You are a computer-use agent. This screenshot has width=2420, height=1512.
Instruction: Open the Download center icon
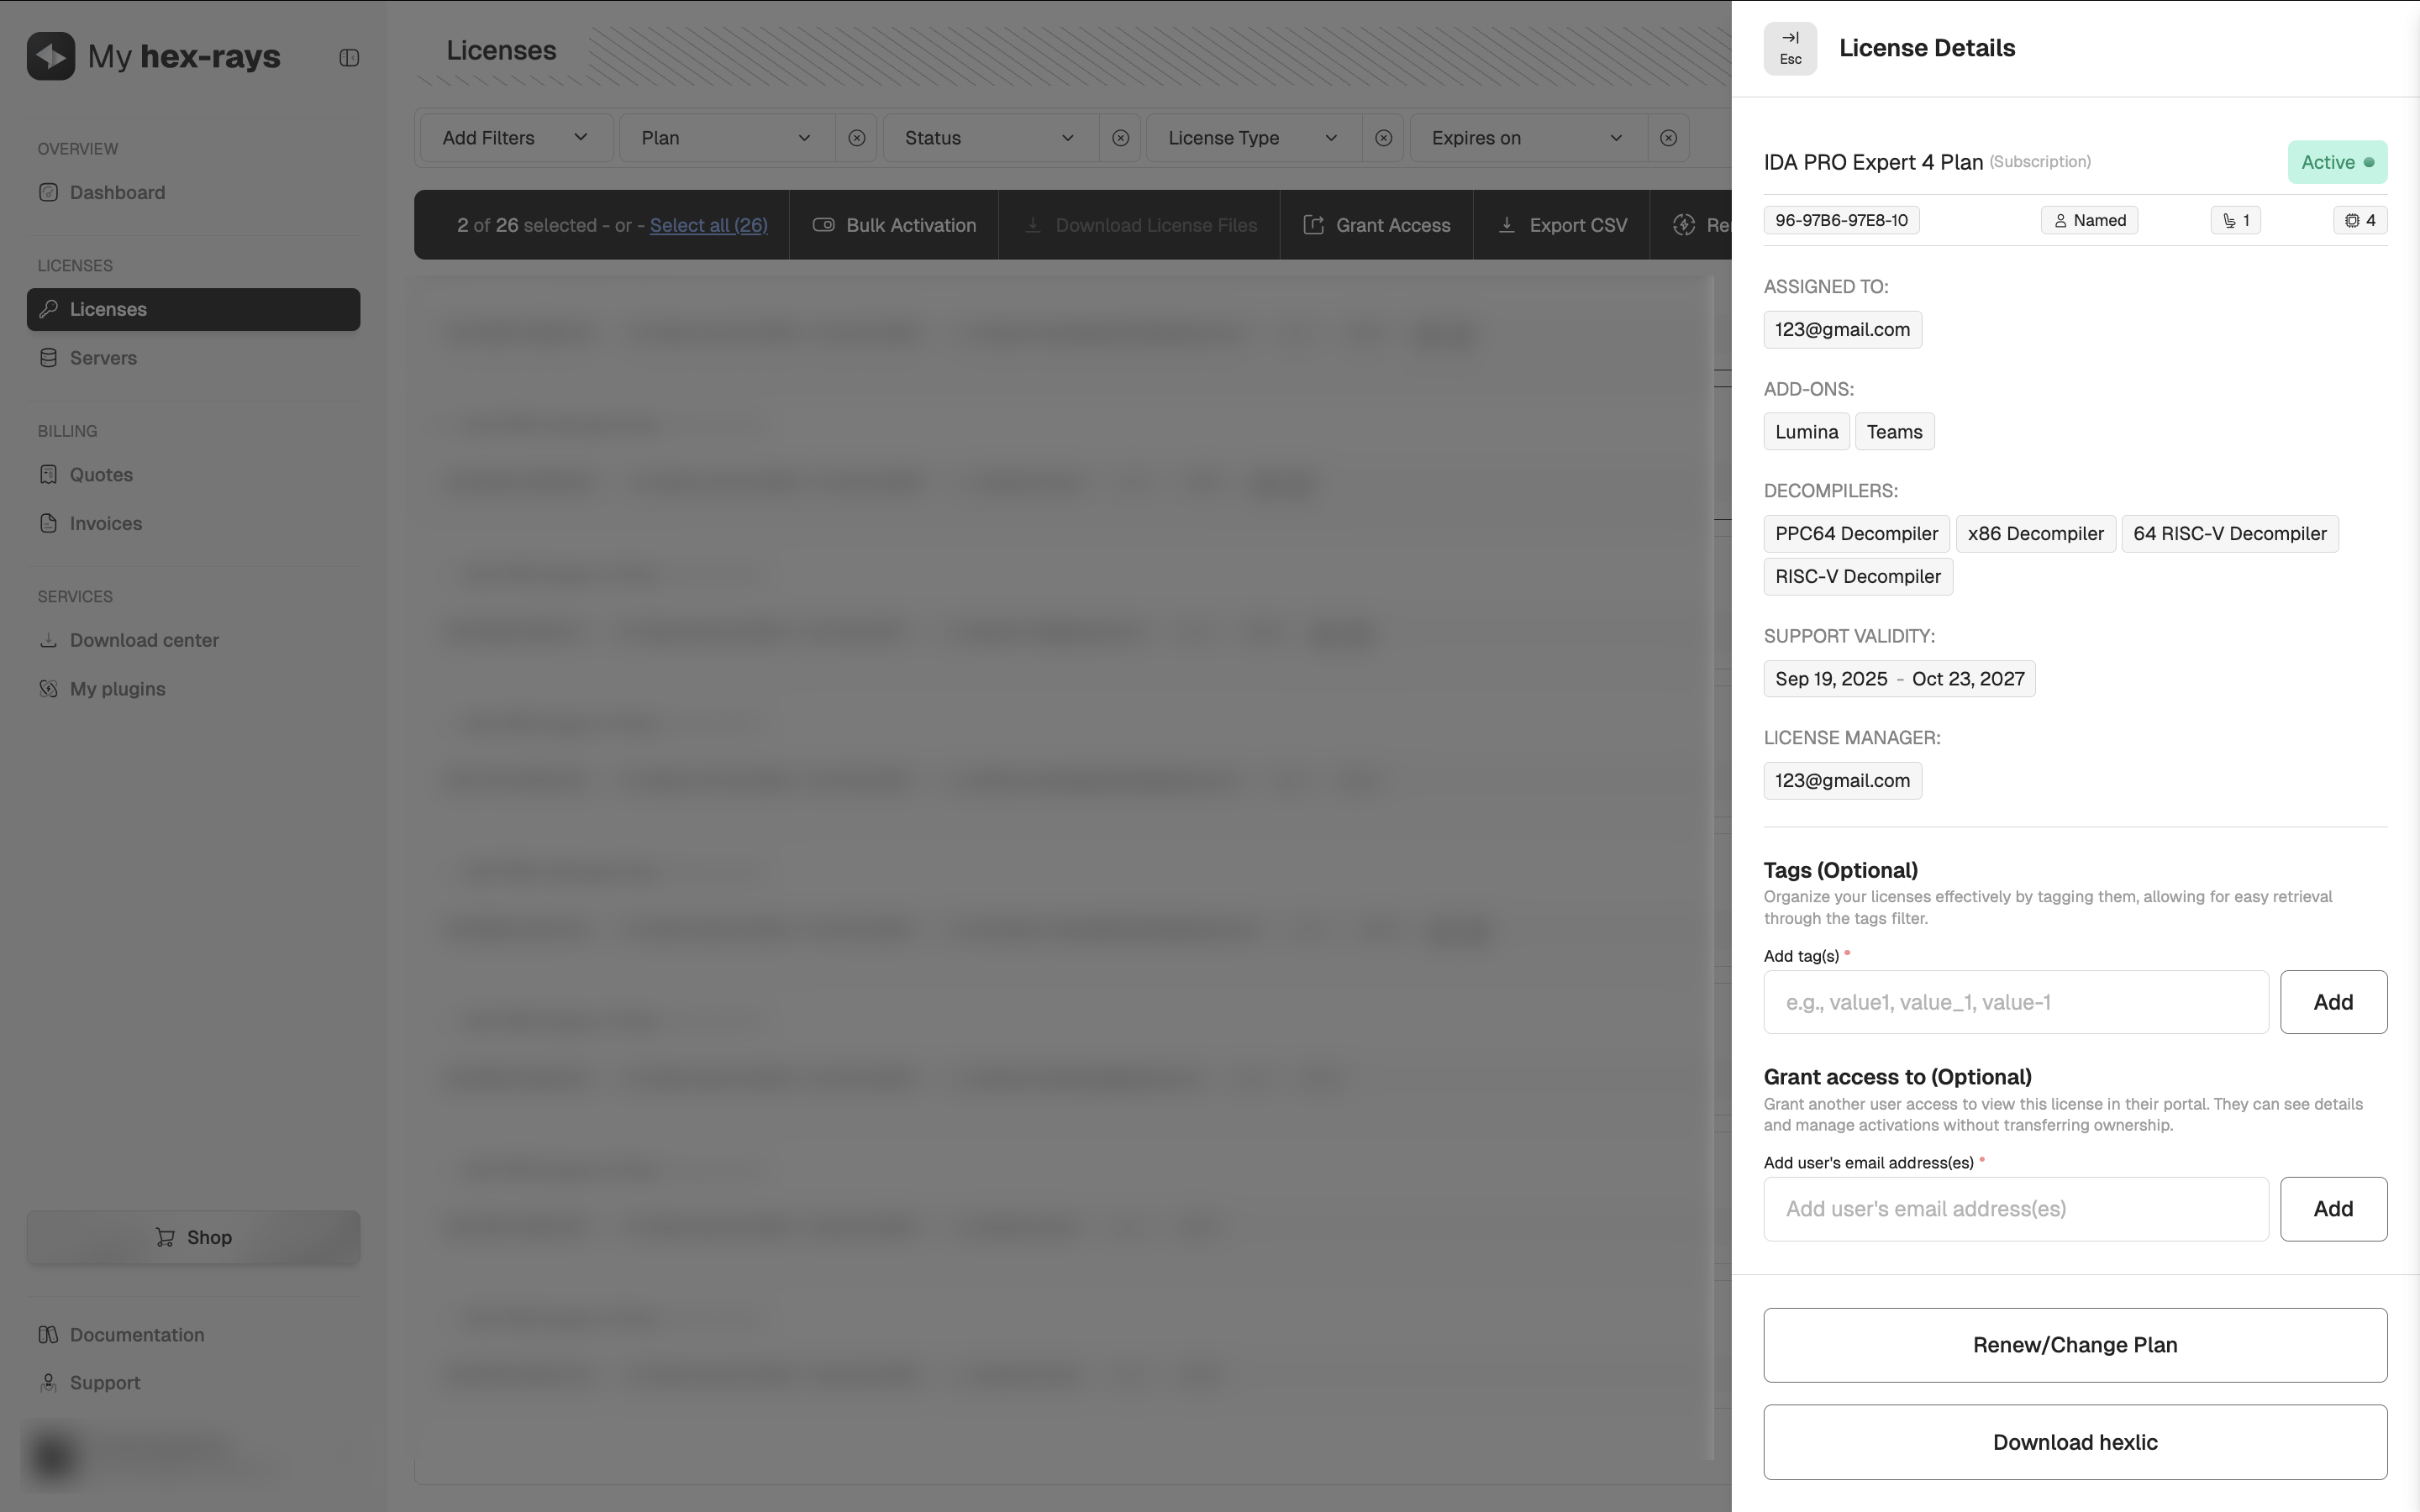click(50, 640)
